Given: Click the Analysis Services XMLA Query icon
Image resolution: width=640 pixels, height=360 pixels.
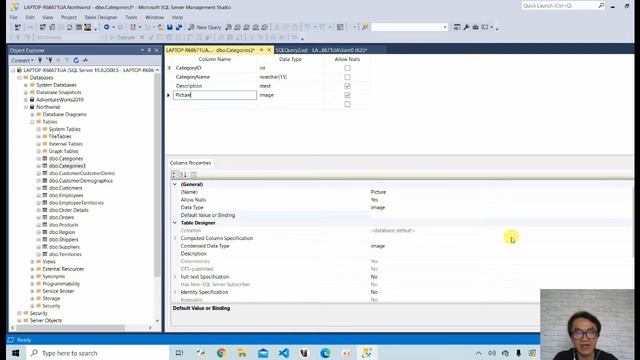Looking at the screenshot, I should coord(256,27).
